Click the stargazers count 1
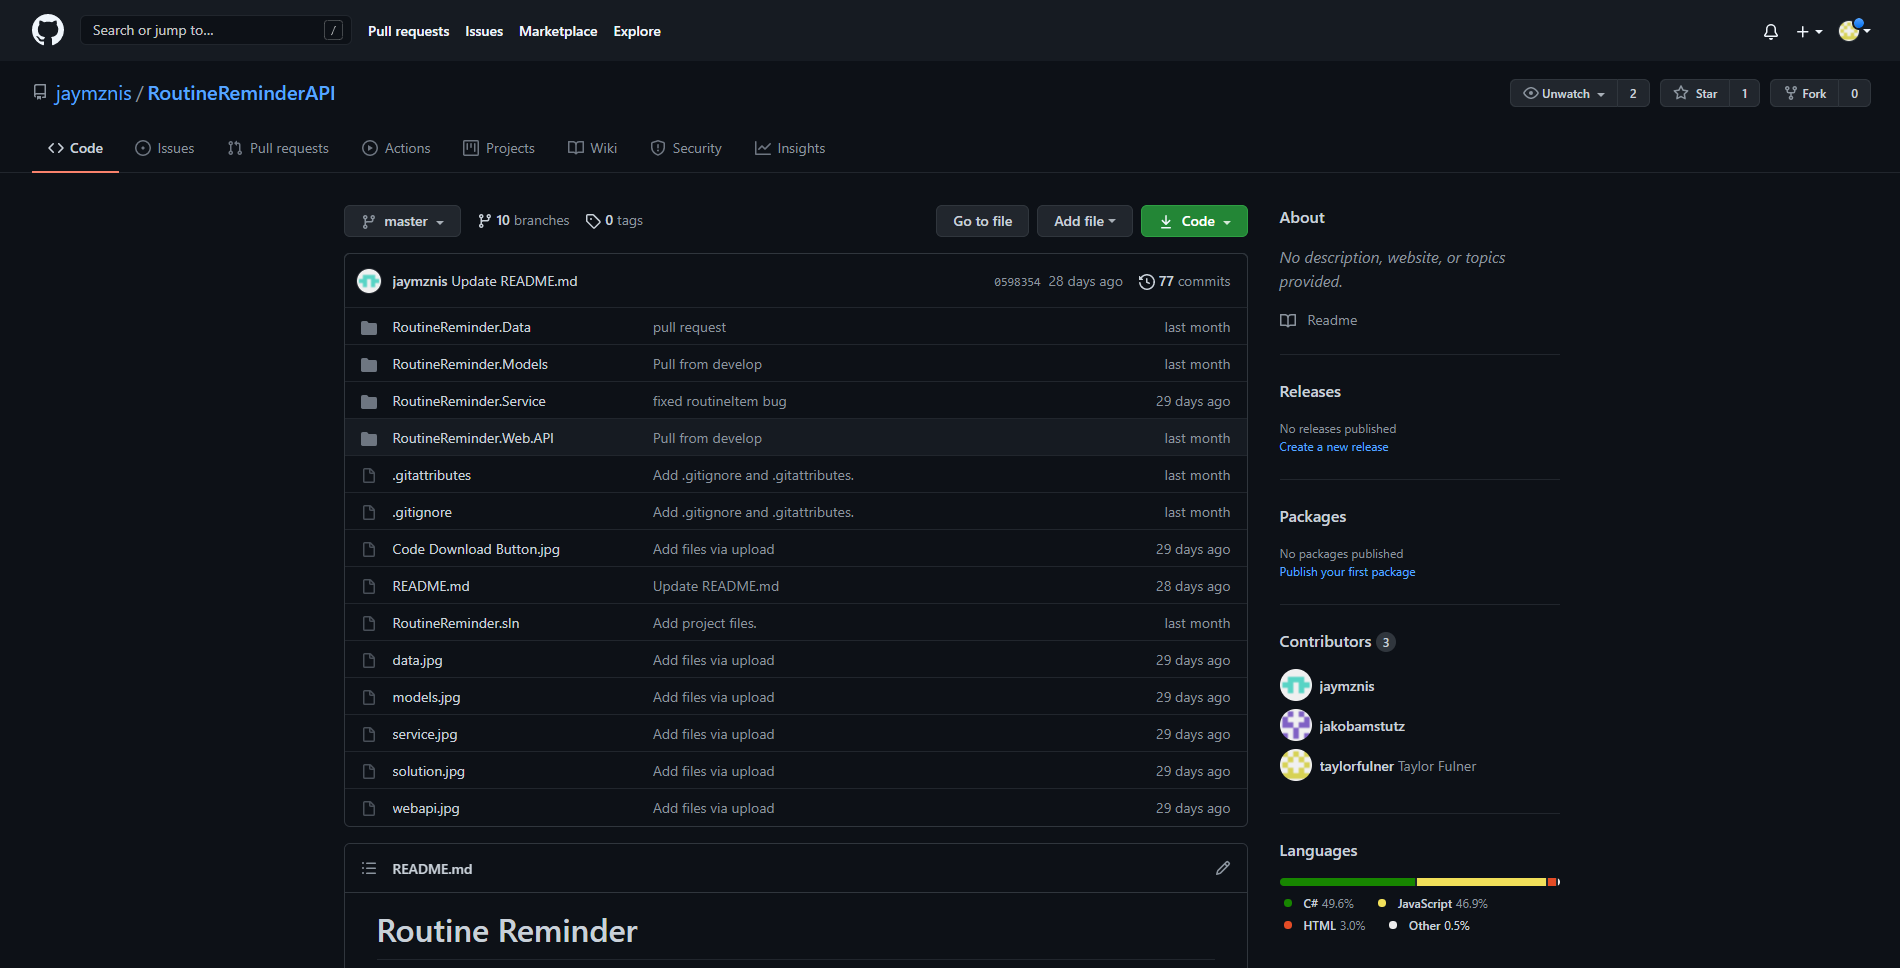 [x=1744, y=93]
